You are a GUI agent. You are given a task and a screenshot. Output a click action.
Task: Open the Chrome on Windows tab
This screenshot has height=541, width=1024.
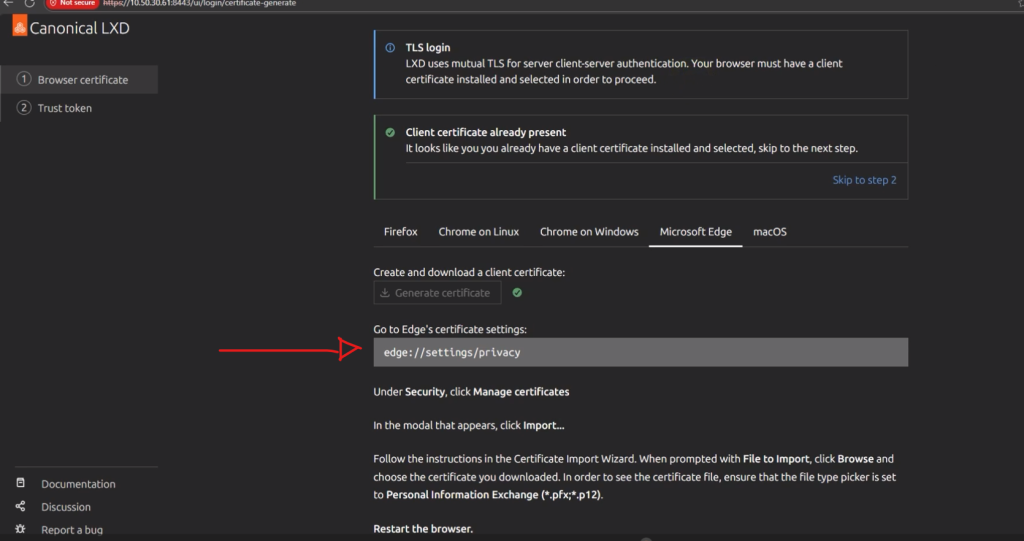click(589, 232)
